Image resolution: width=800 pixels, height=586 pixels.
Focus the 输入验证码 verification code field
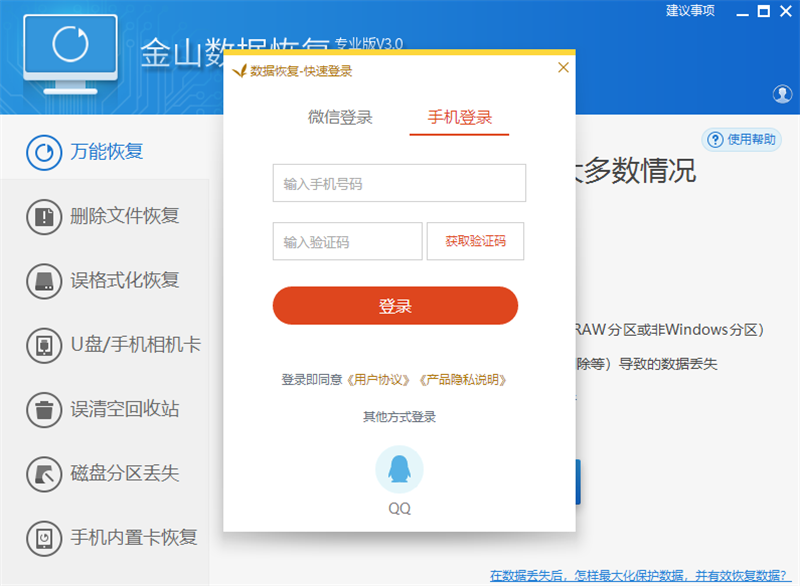point(347,241)
